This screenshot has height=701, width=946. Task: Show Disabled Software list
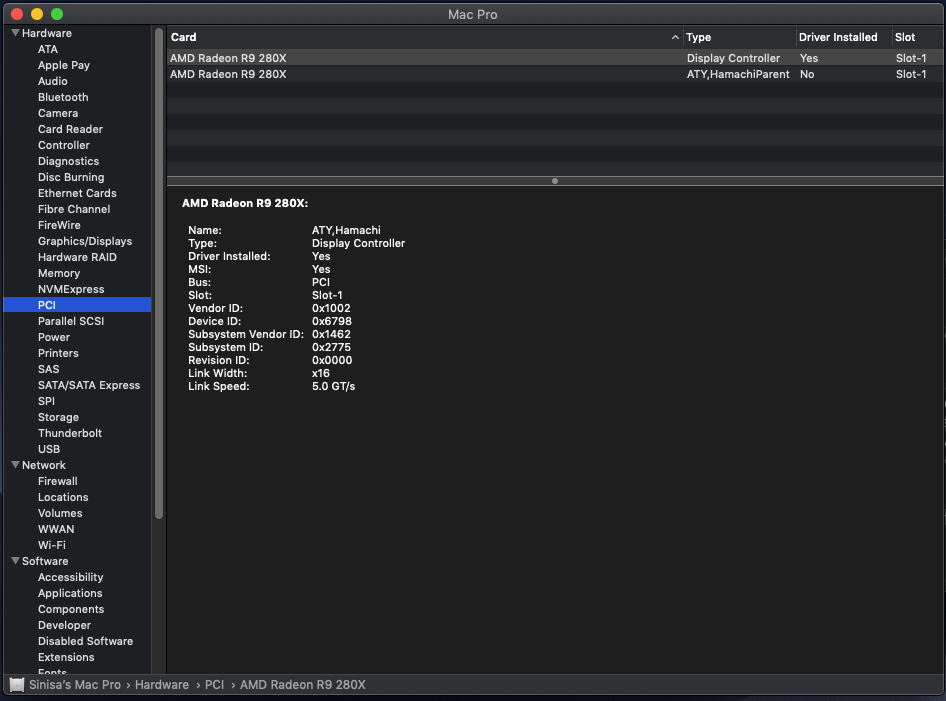pyautogui.click(x=85, y=641)
